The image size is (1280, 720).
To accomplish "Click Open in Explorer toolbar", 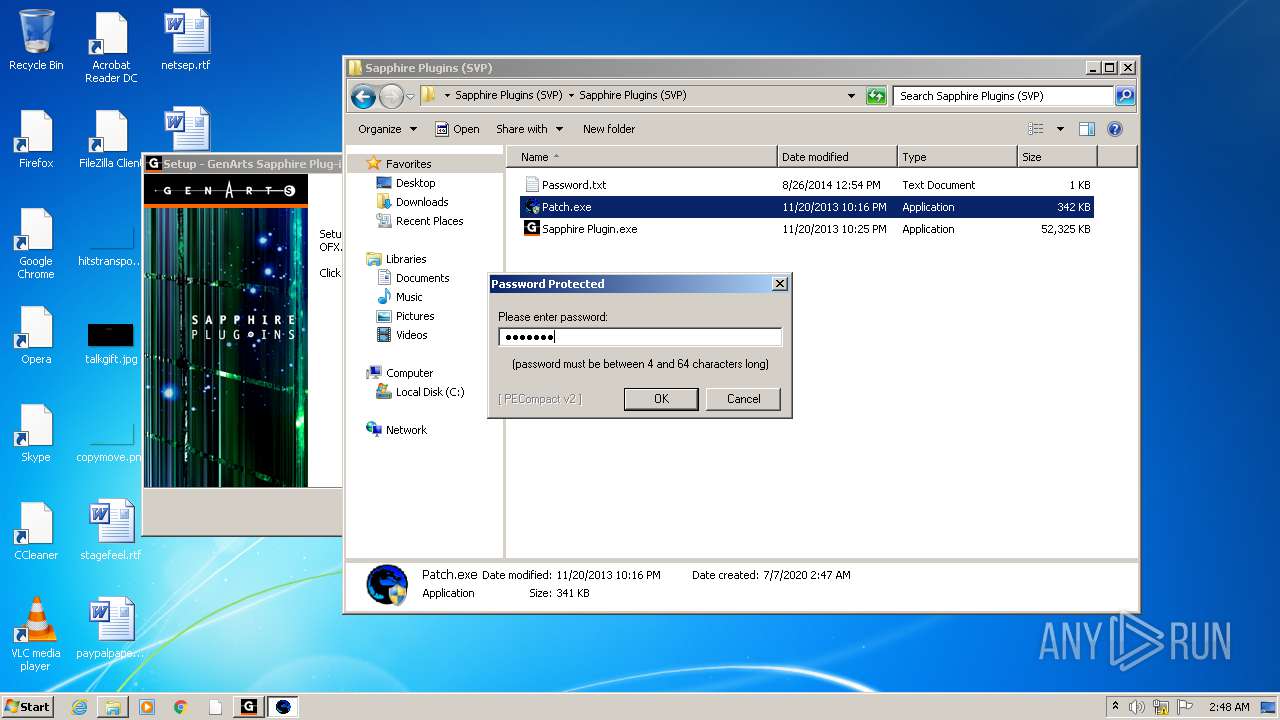I will pyautogui.click(x=457, y=129).
